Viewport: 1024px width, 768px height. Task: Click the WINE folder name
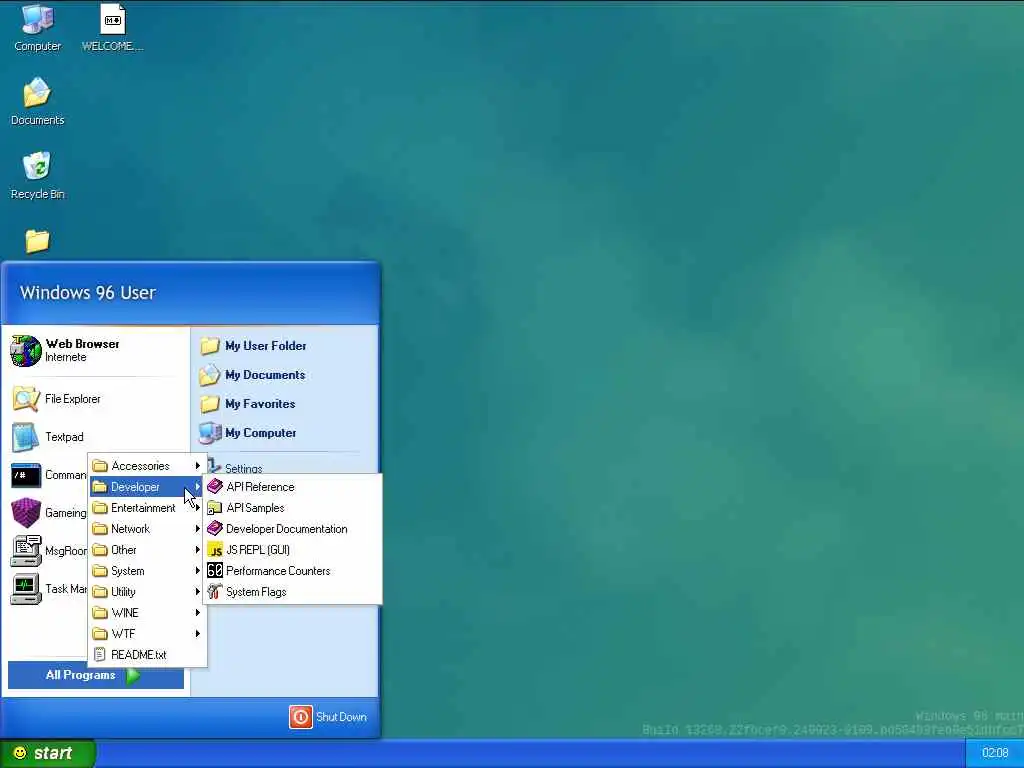click(125, 613)
